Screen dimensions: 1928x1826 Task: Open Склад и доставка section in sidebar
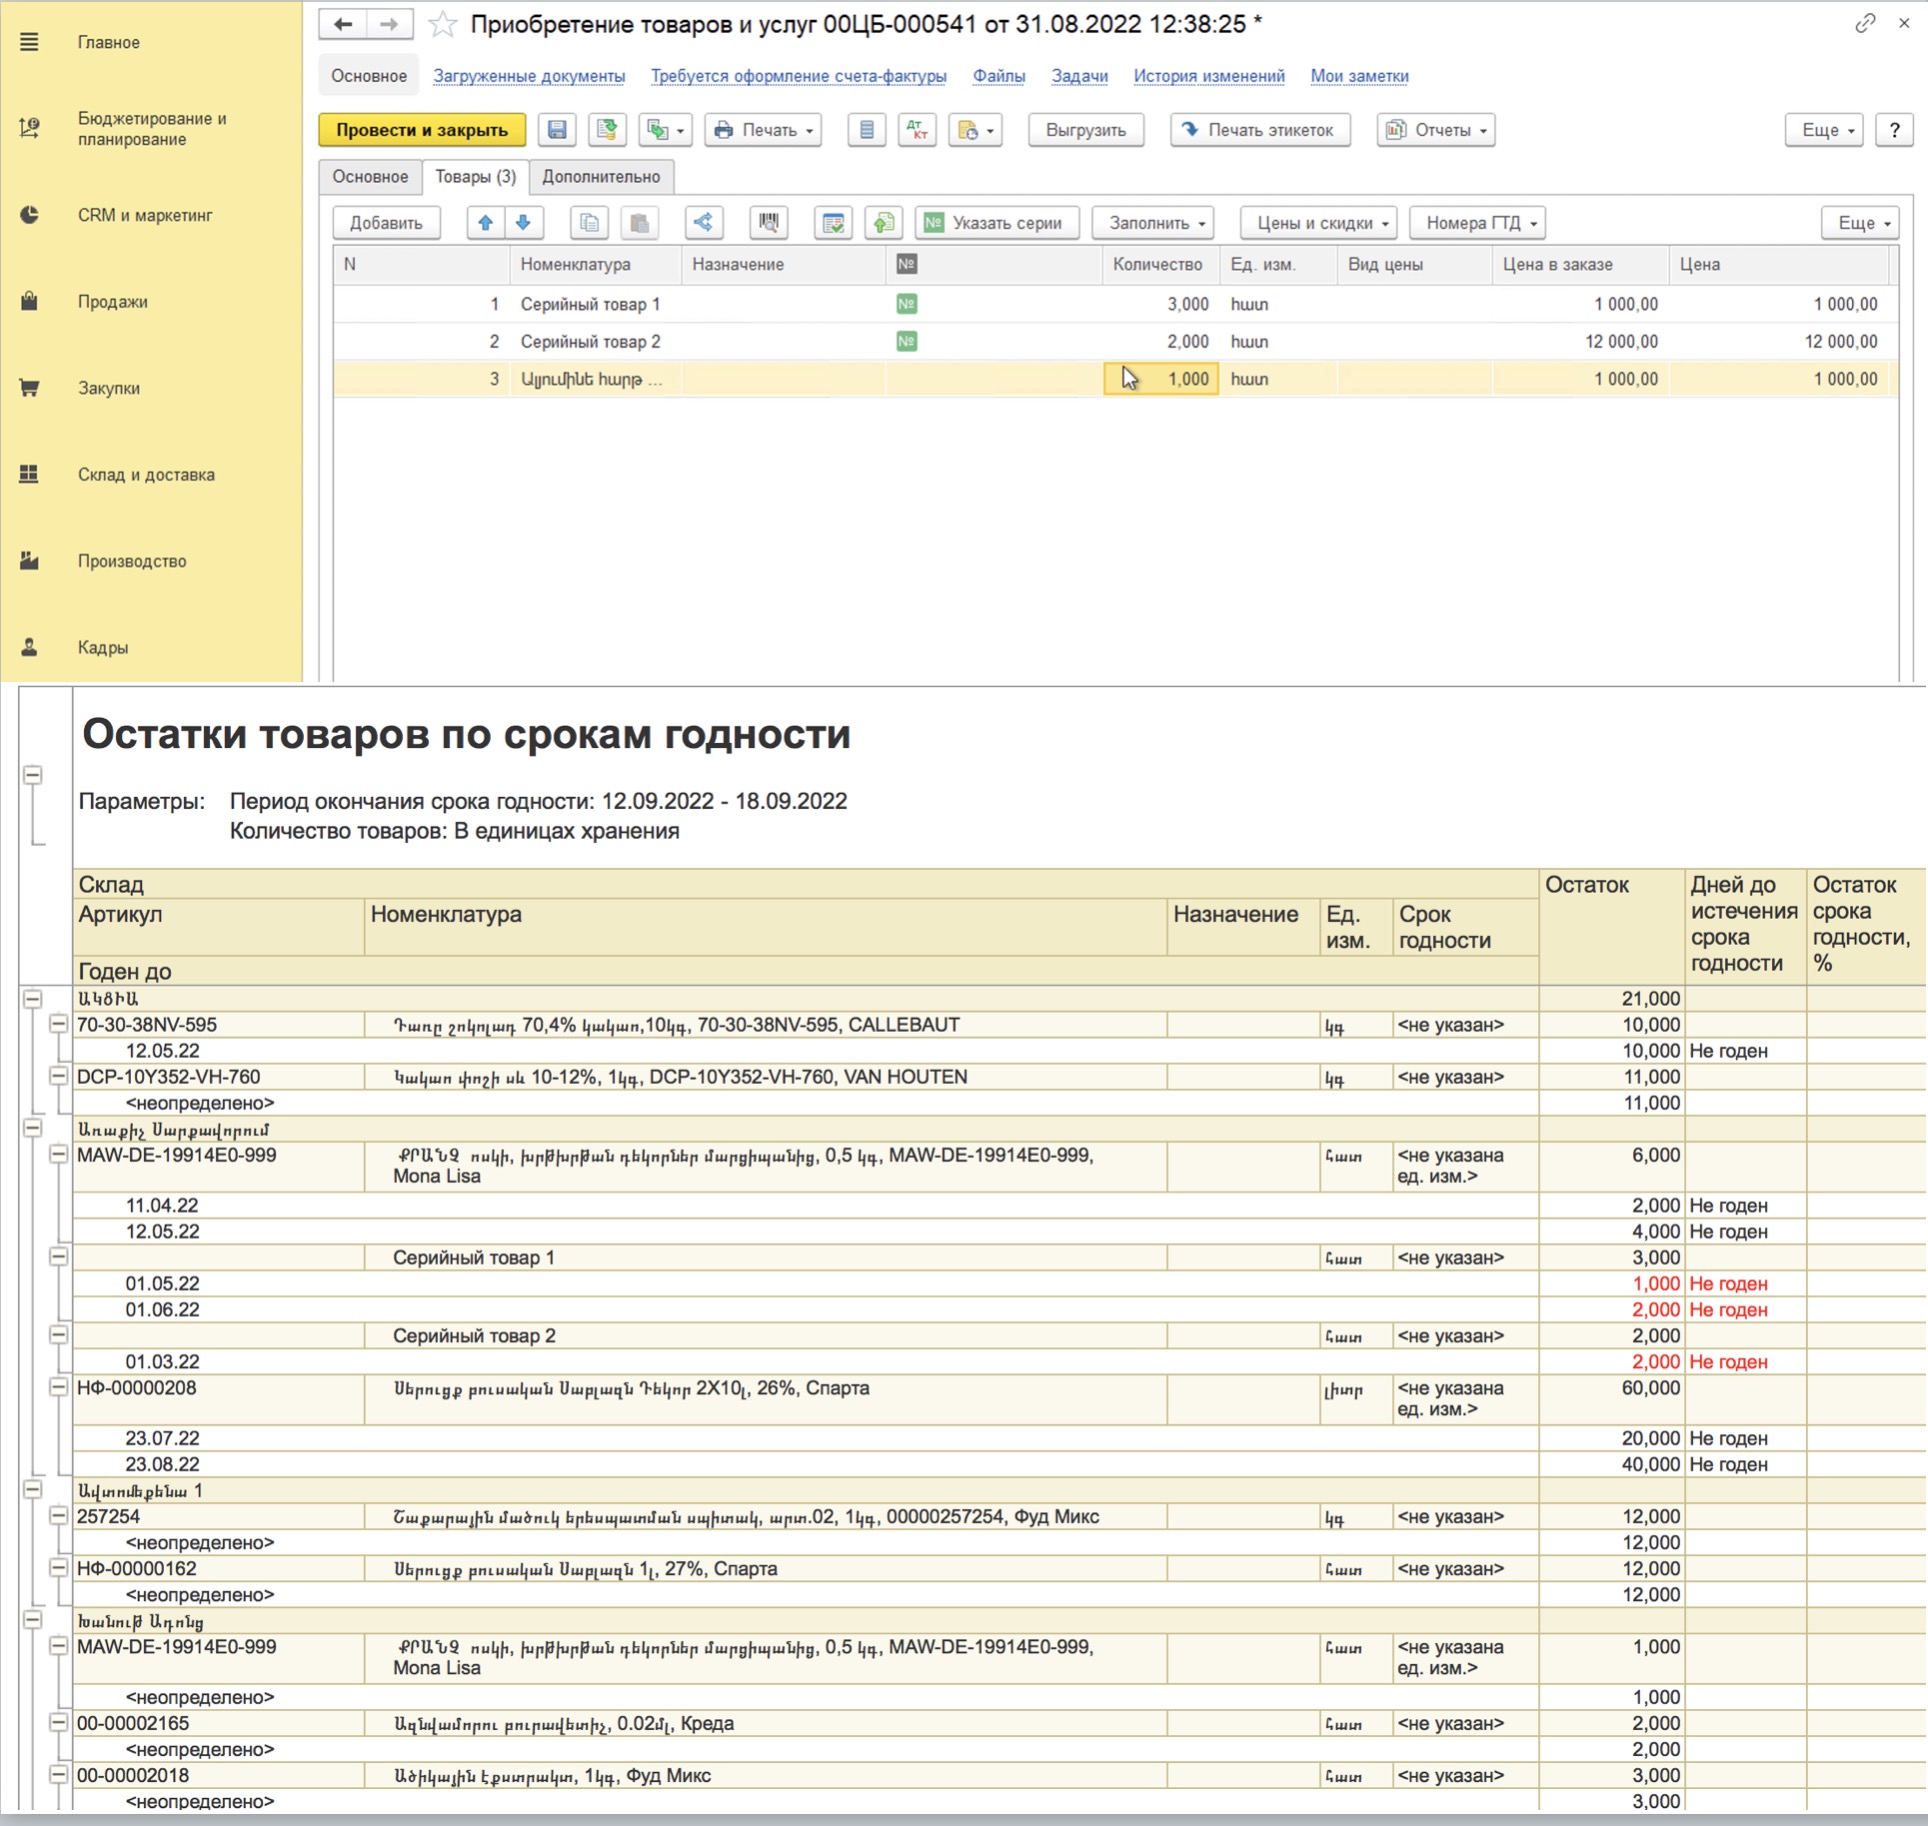pyautogui.click(x=146, y=475)
